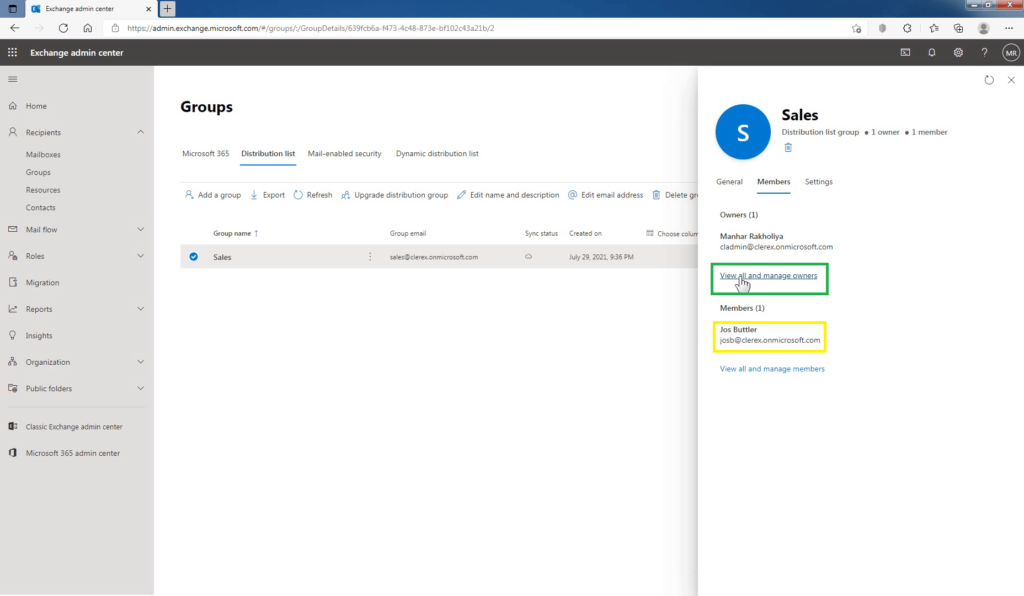Close the Sales details panel

[x=1011, y=80]
